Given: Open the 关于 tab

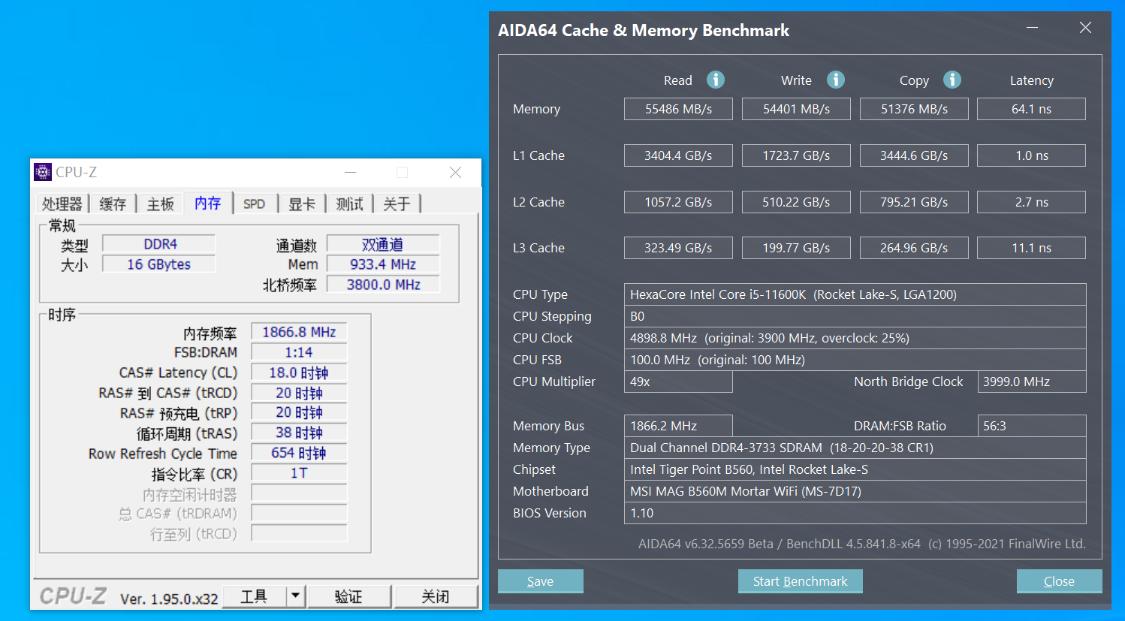Looking at the screenshot, I should click(396, 203).
